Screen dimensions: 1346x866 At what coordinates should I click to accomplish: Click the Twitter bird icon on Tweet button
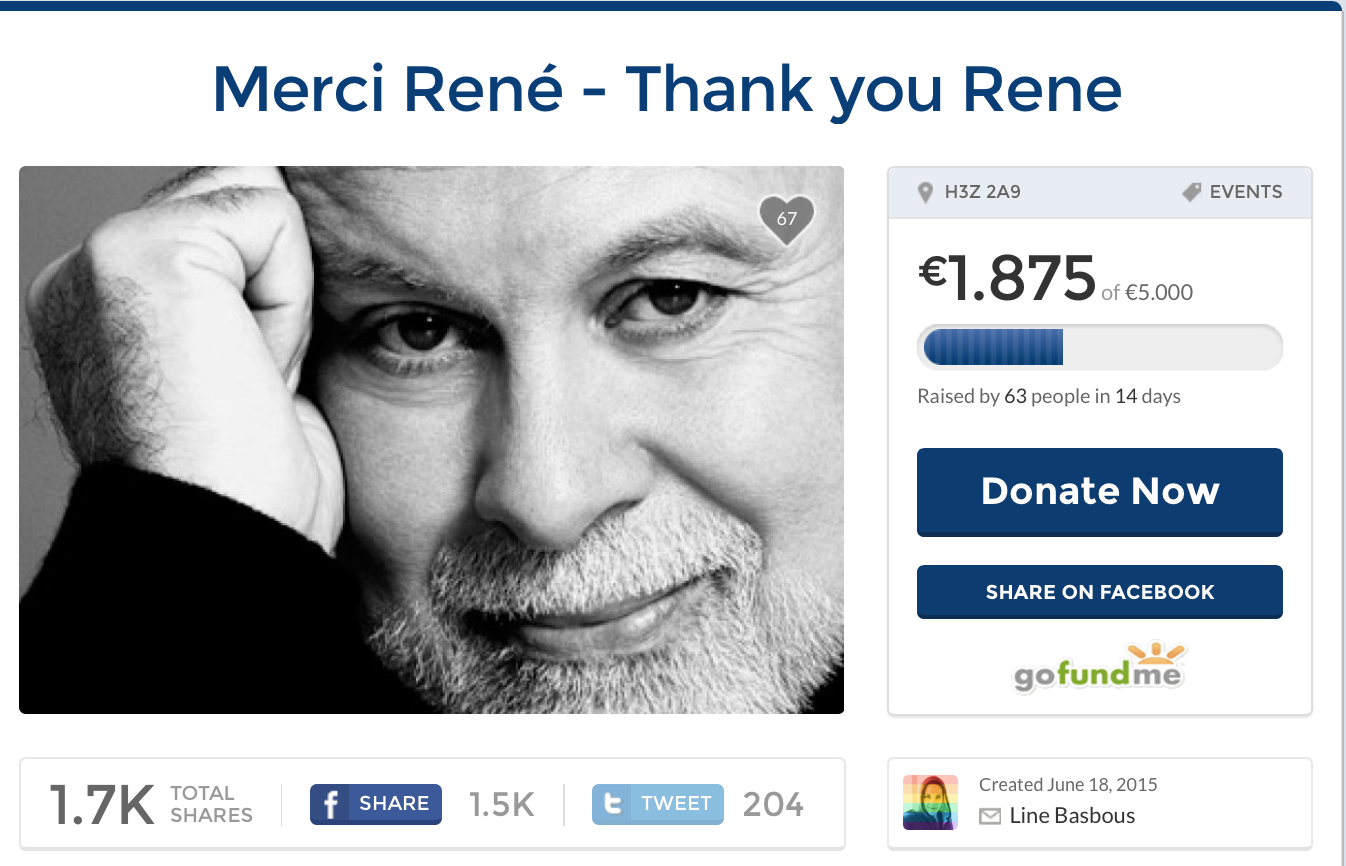[612, 804]
